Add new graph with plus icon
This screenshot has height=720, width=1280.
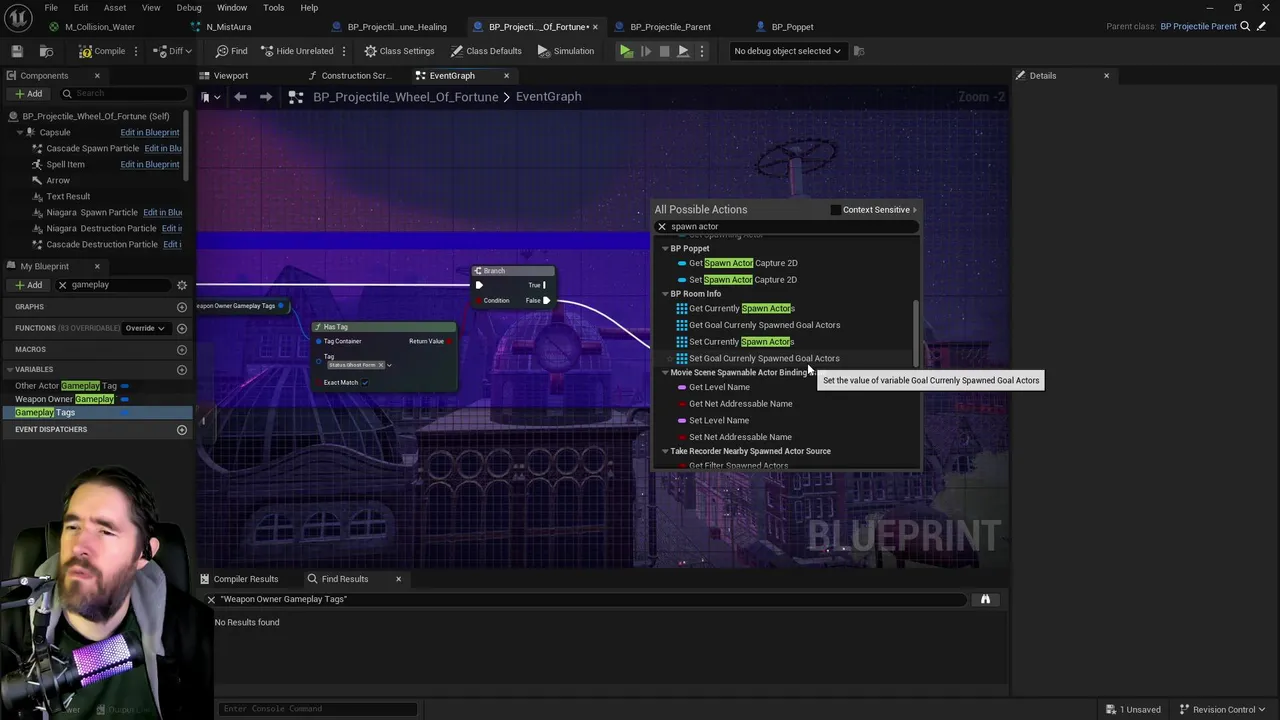(182, 307)
